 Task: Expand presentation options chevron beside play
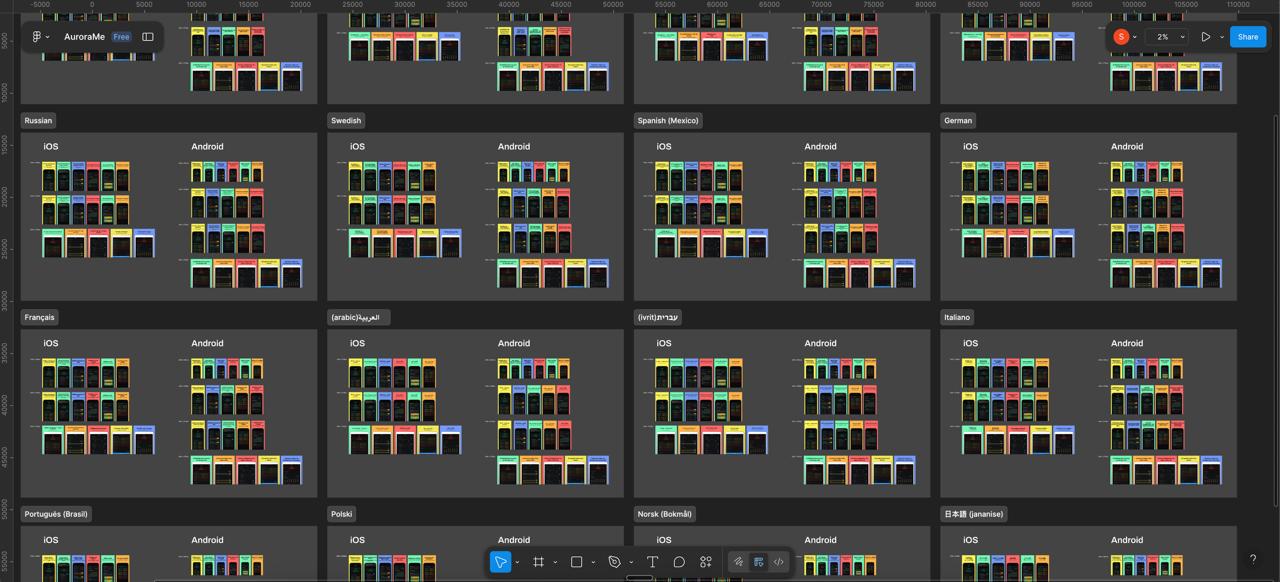pyautogui.click(x=1222, y=37)
